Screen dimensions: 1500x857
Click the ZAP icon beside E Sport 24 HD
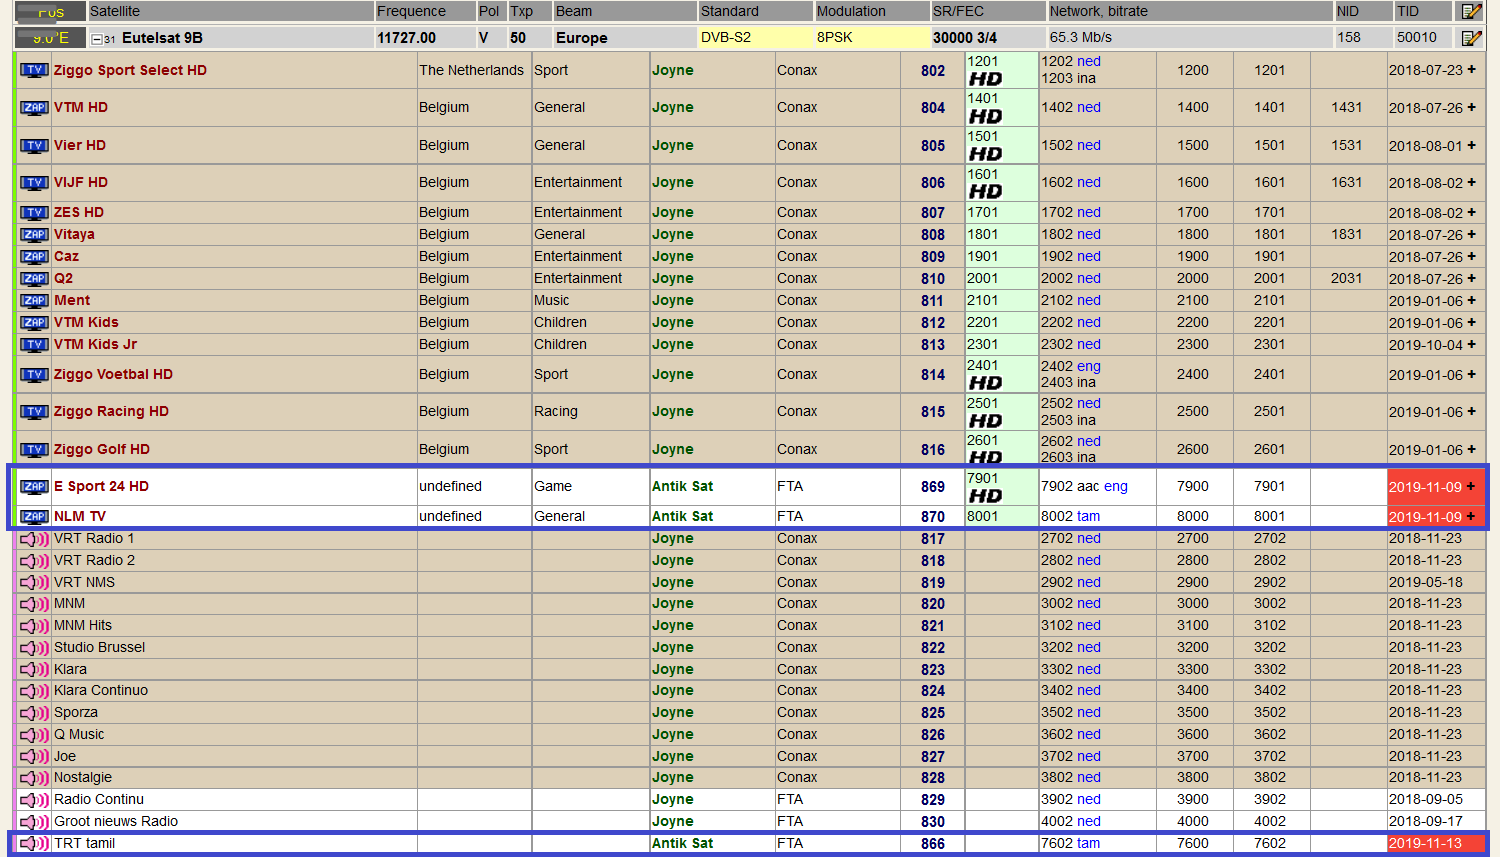tap(35, 486)
